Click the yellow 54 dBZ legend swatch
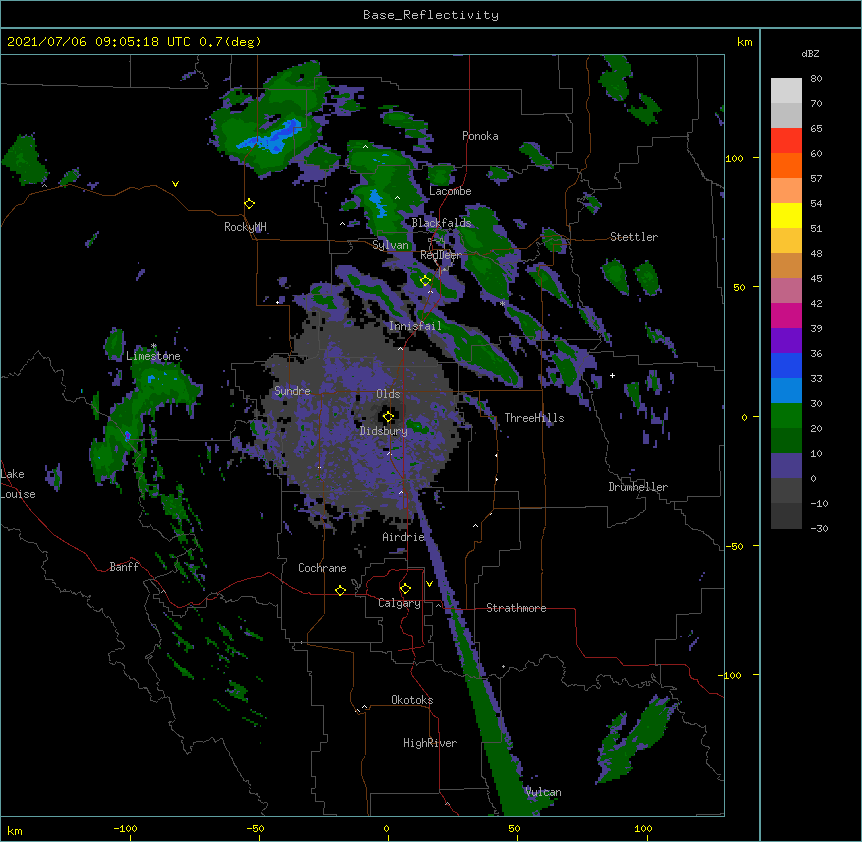The image size is (862, 842). click(x=786, y=216)
